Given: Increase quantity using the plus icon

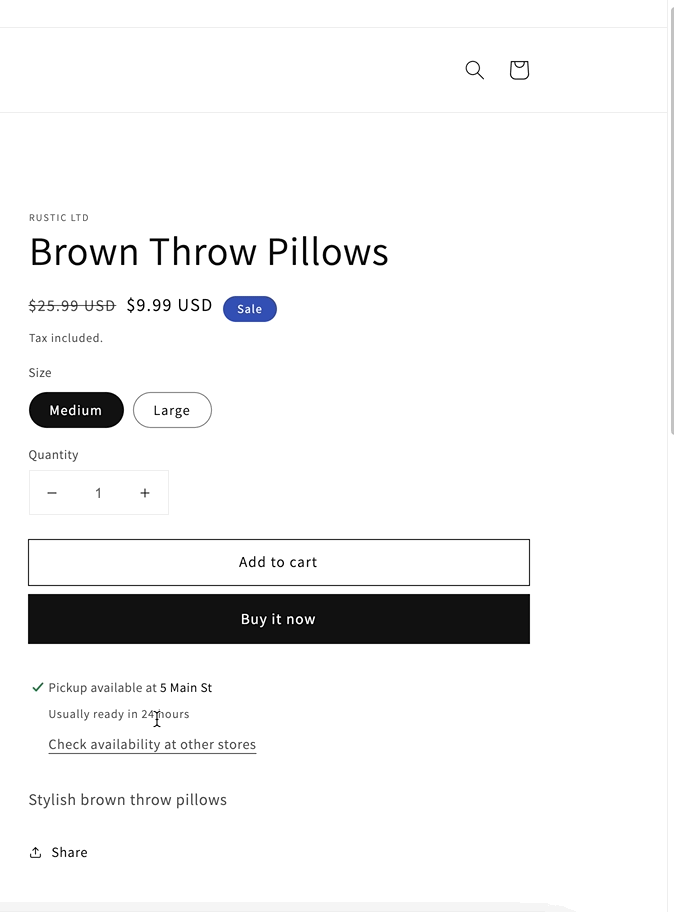Looking at the screenshot, I should pyautogui.click(x=145, y=492).
